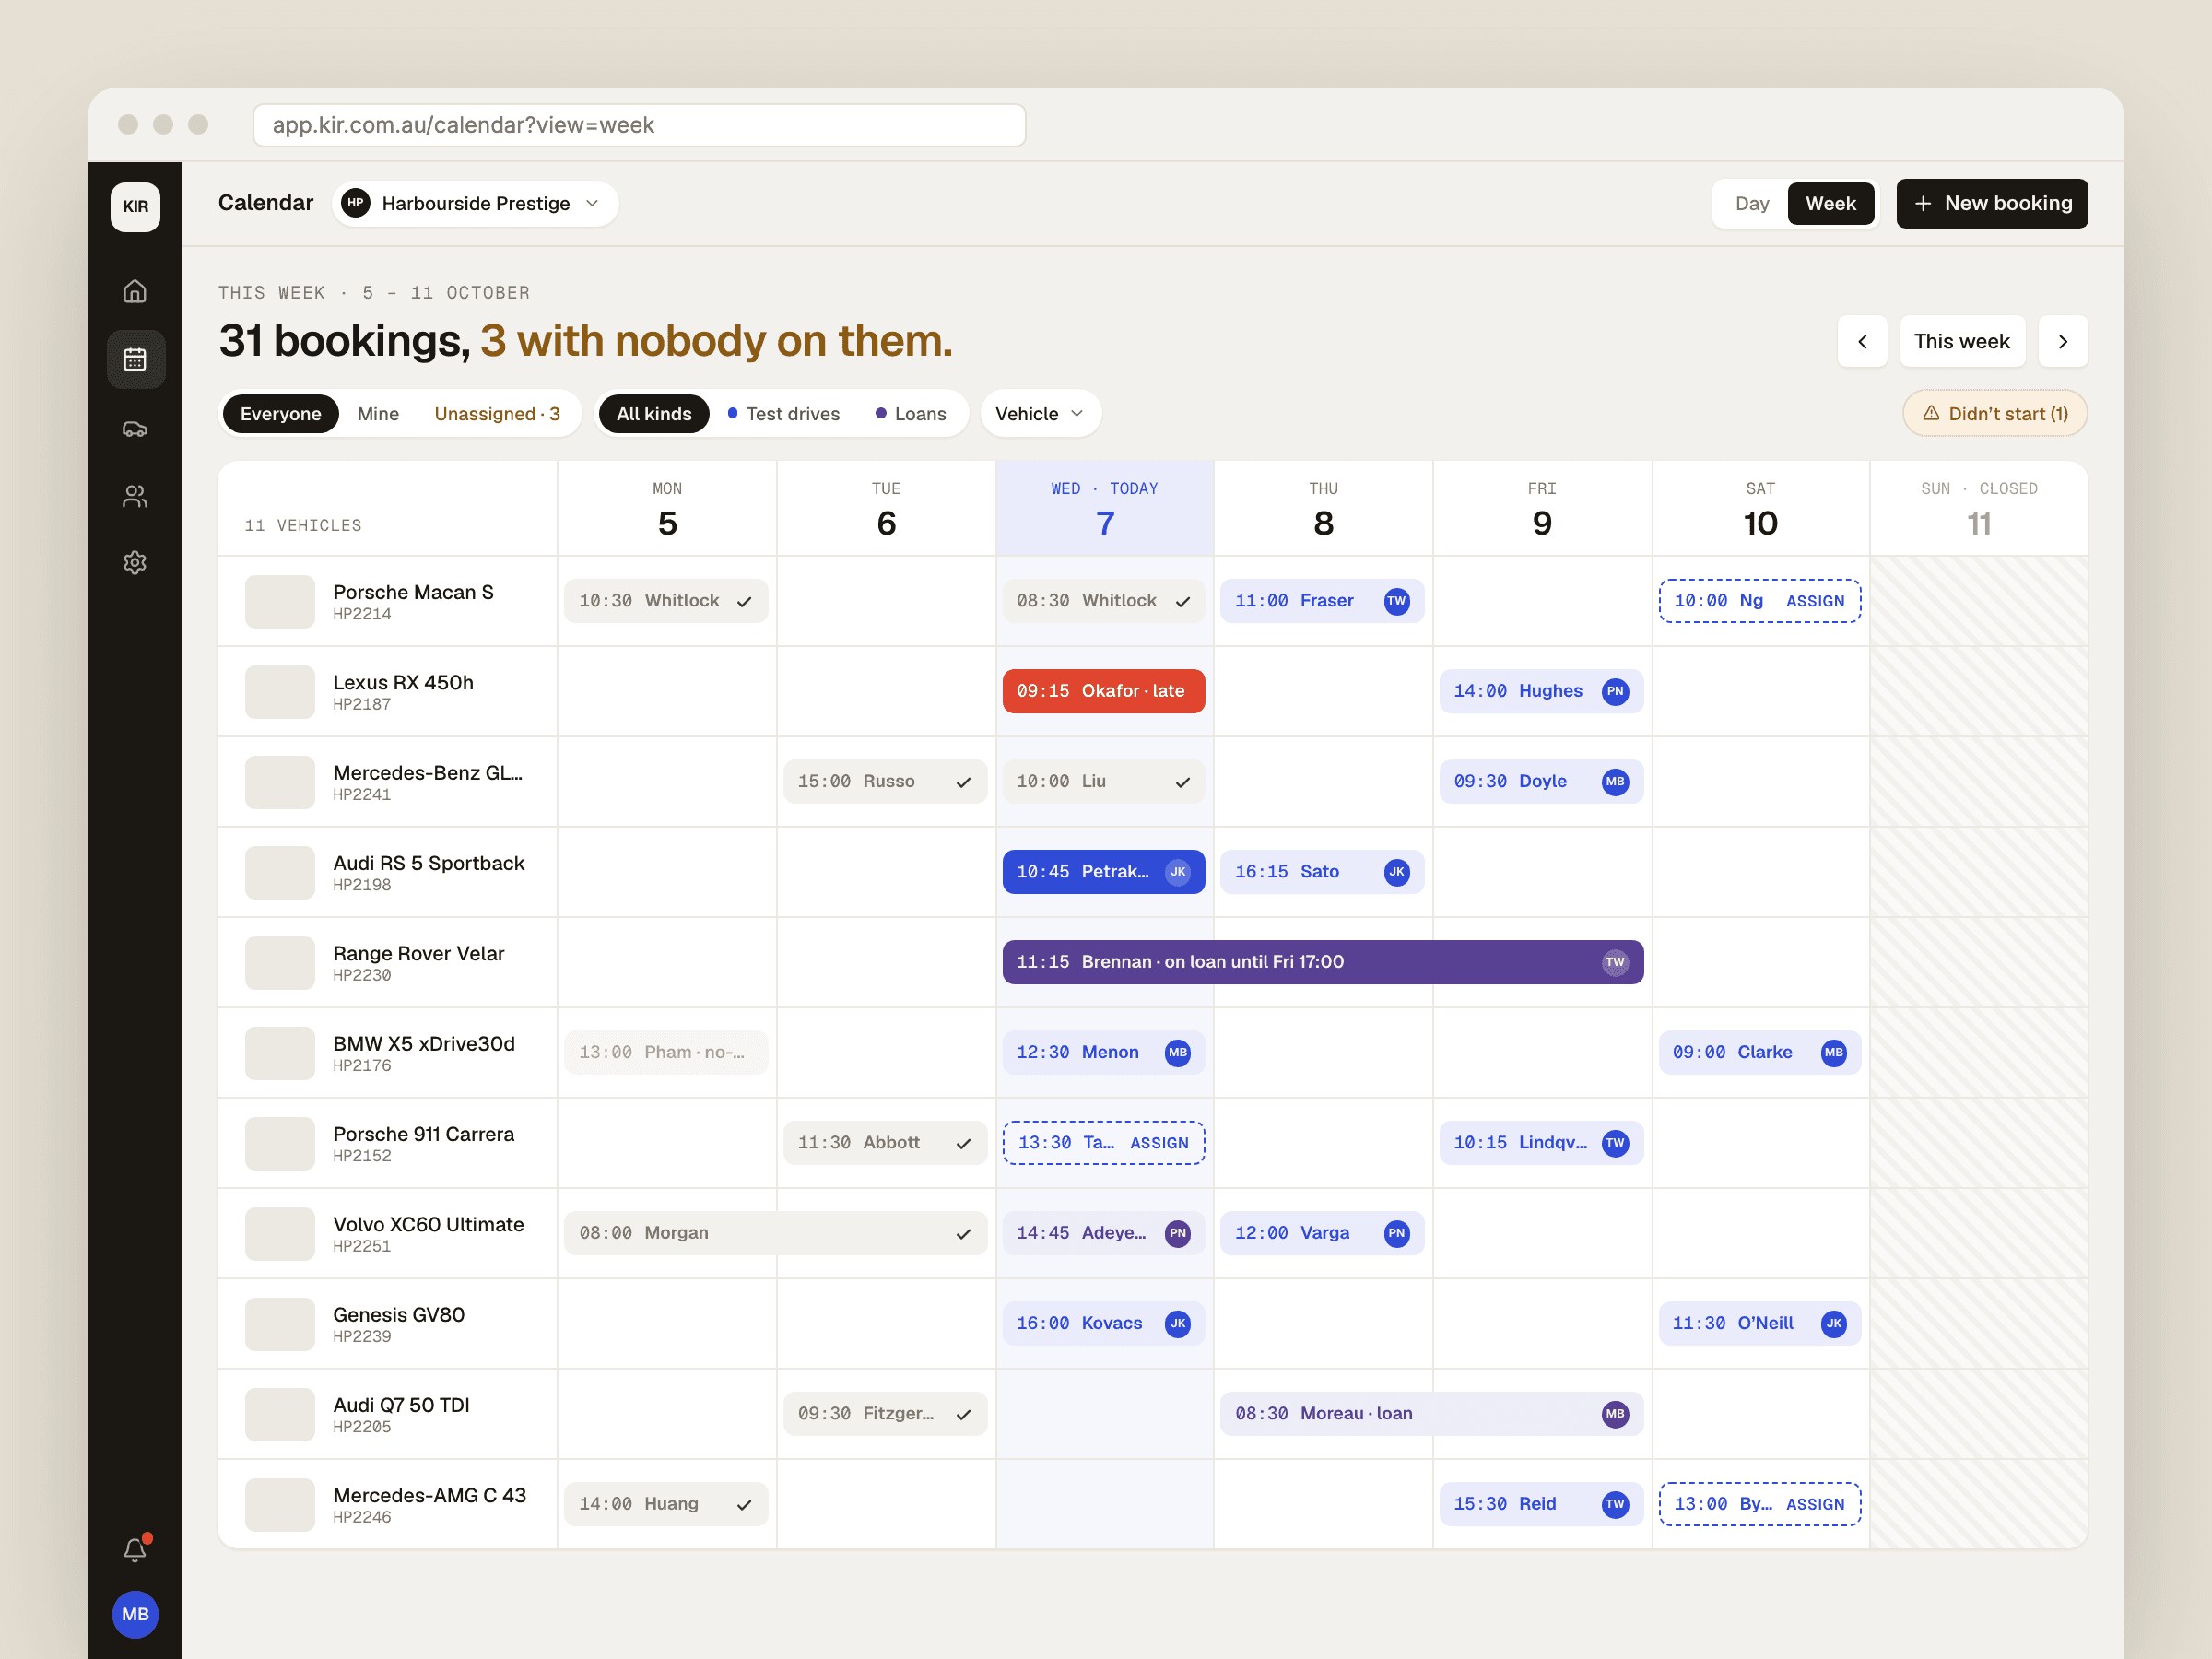Open the settings gear in the sidebar
The height and width of the screenshot is (1659, 2212).
[x=135, y=562]
